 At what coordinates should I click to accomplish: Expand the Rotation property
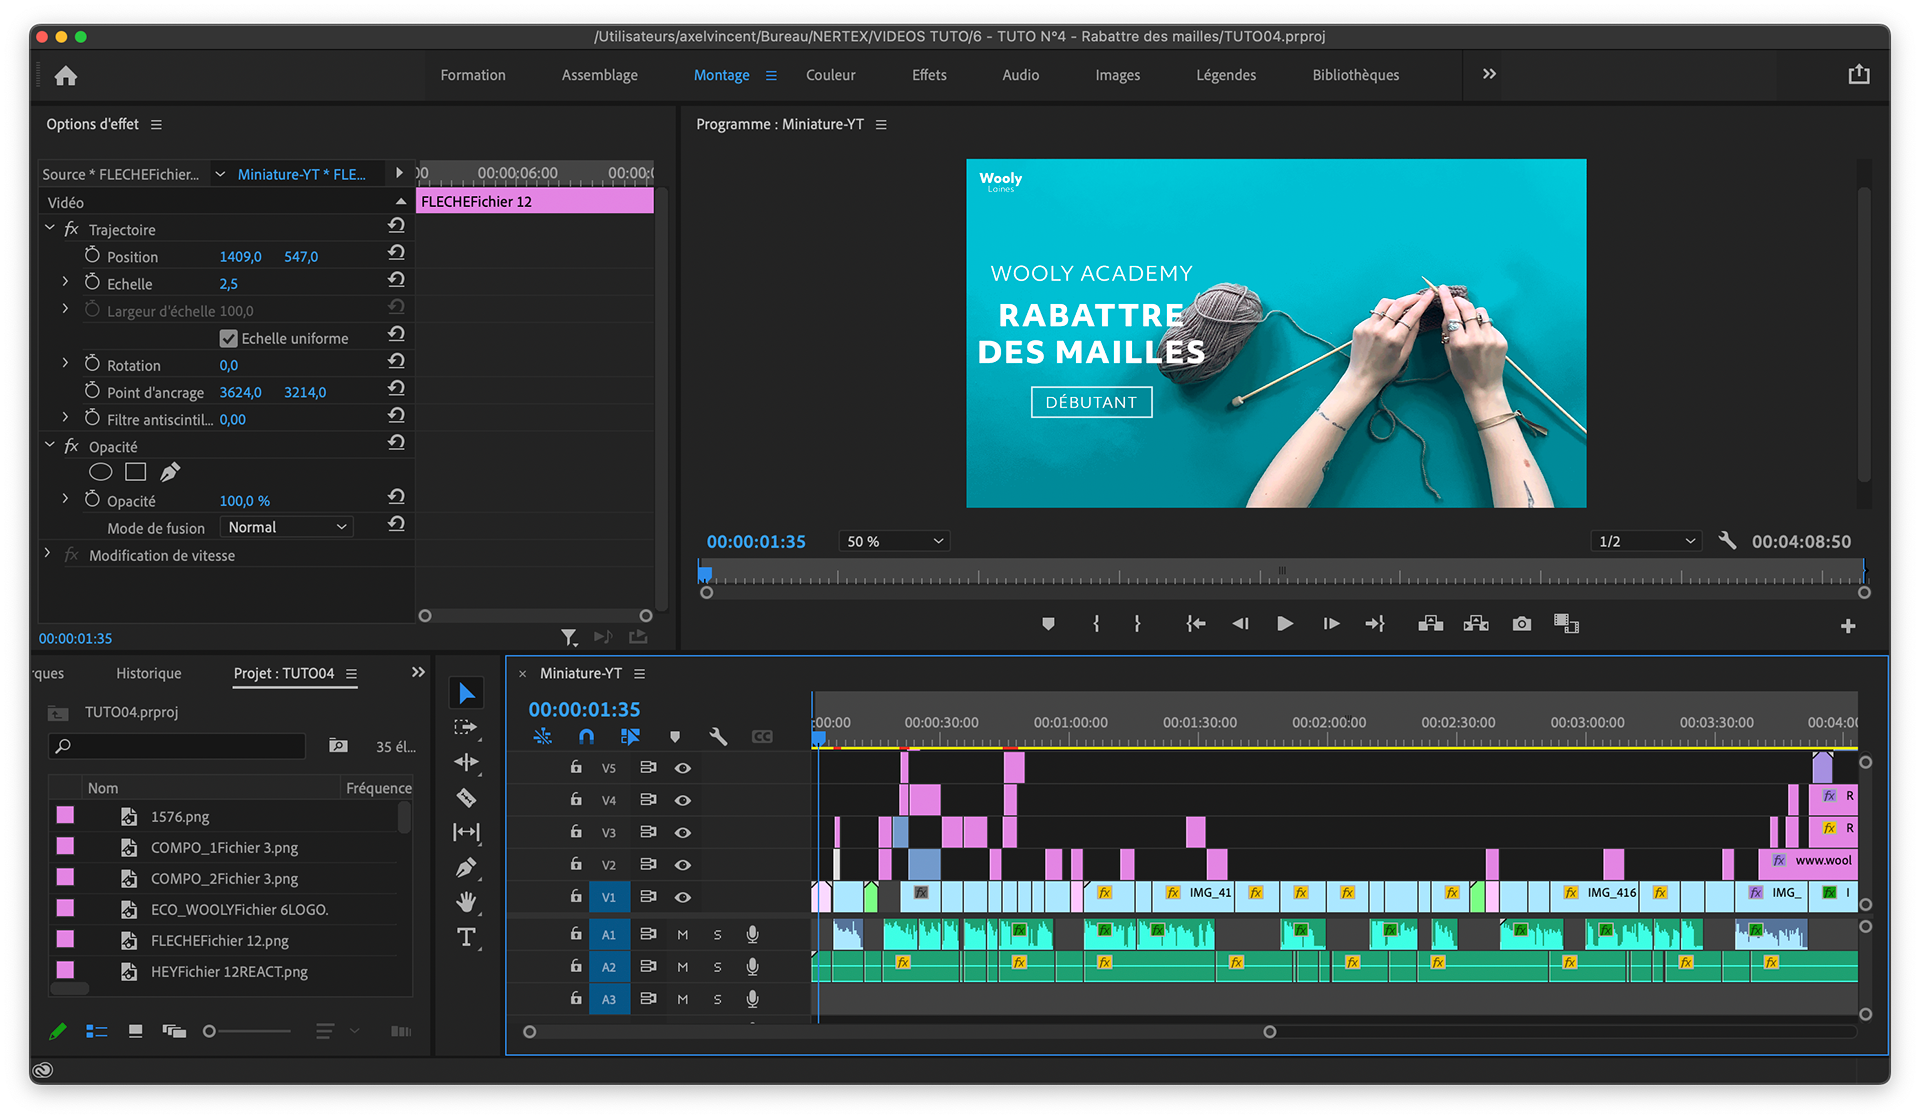click(66, 363)
